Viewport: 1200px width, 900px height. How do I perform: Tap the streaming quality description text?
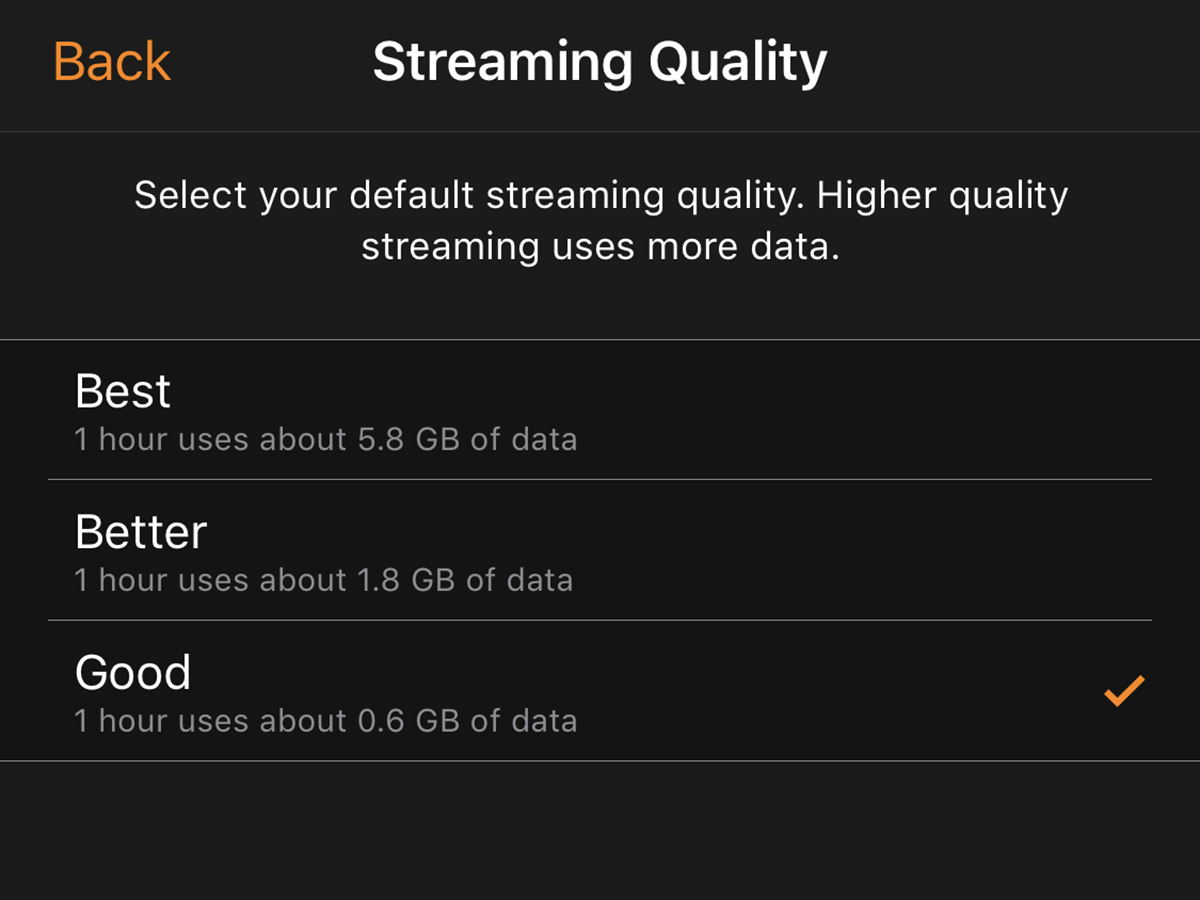(x=600, y=220)
